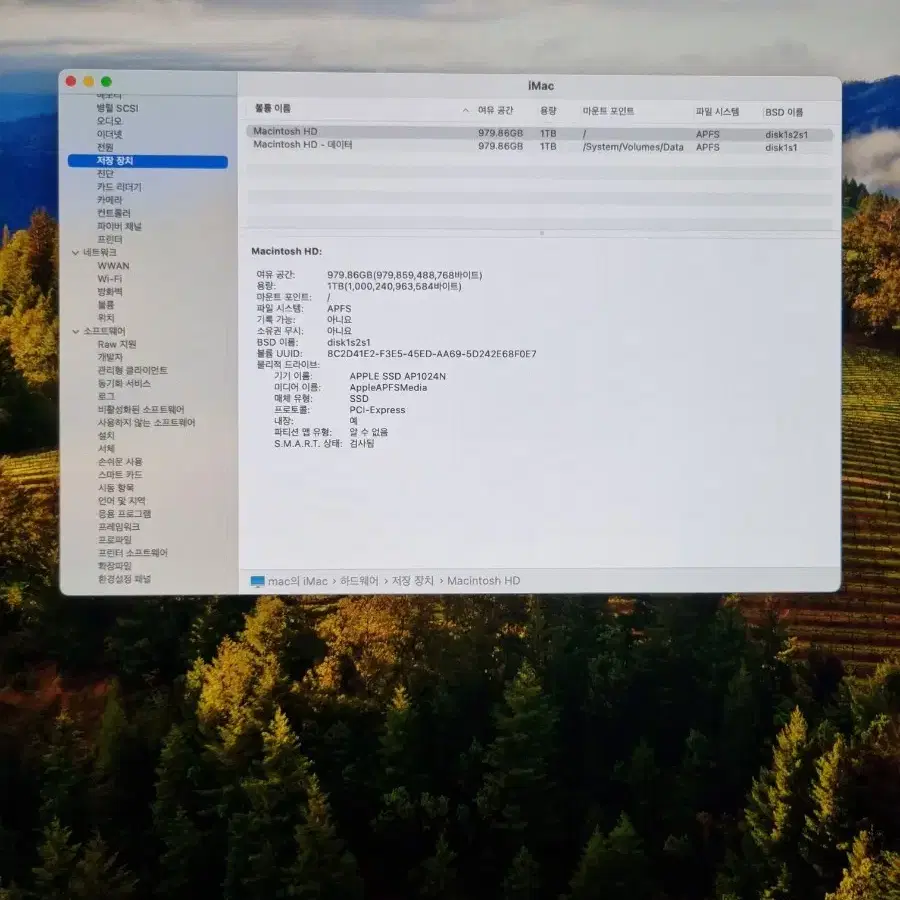The image size is (900, 900).
Task: Sort by the 용량 column header
Action: pos(548,111)
